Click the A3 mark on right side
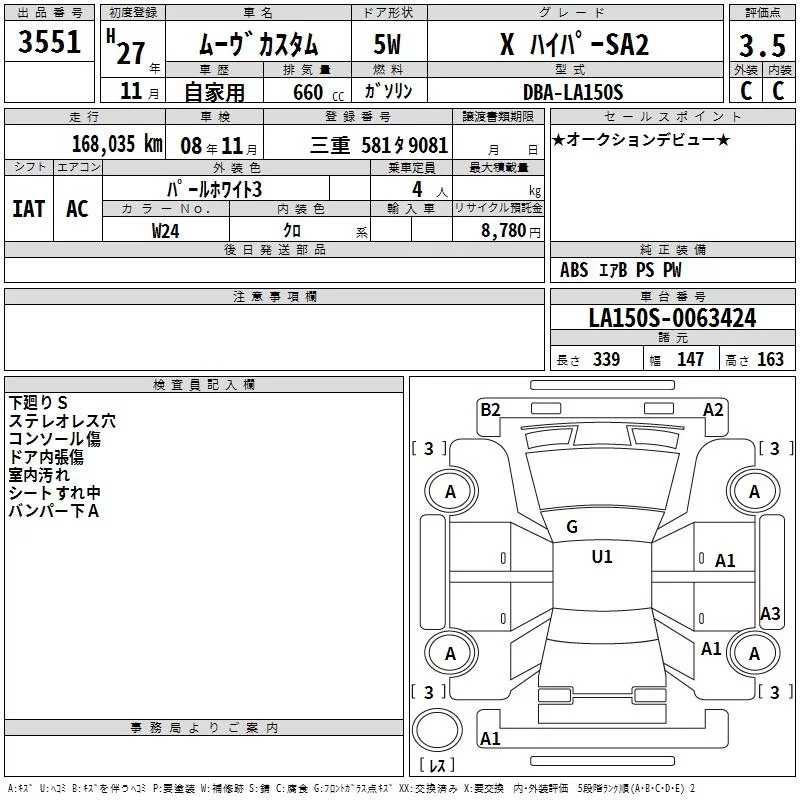800x800 pixels. click(x=770, y=613)
